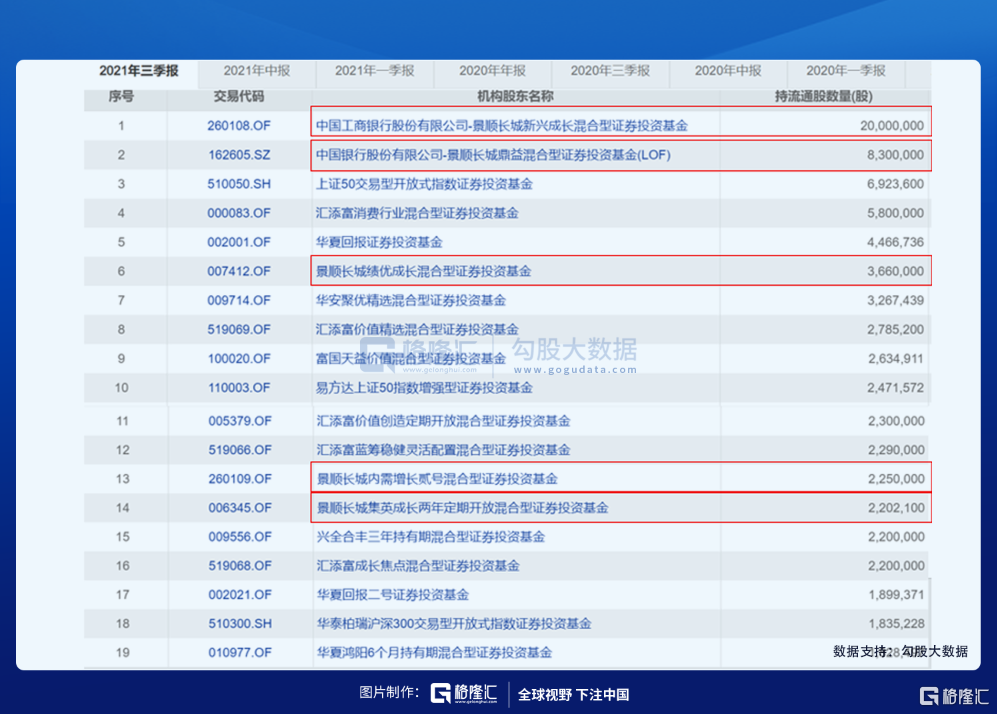Open 汇添富成长焦点混合型证券投资基金 link

pyautogui.click(x=418, y=566)
